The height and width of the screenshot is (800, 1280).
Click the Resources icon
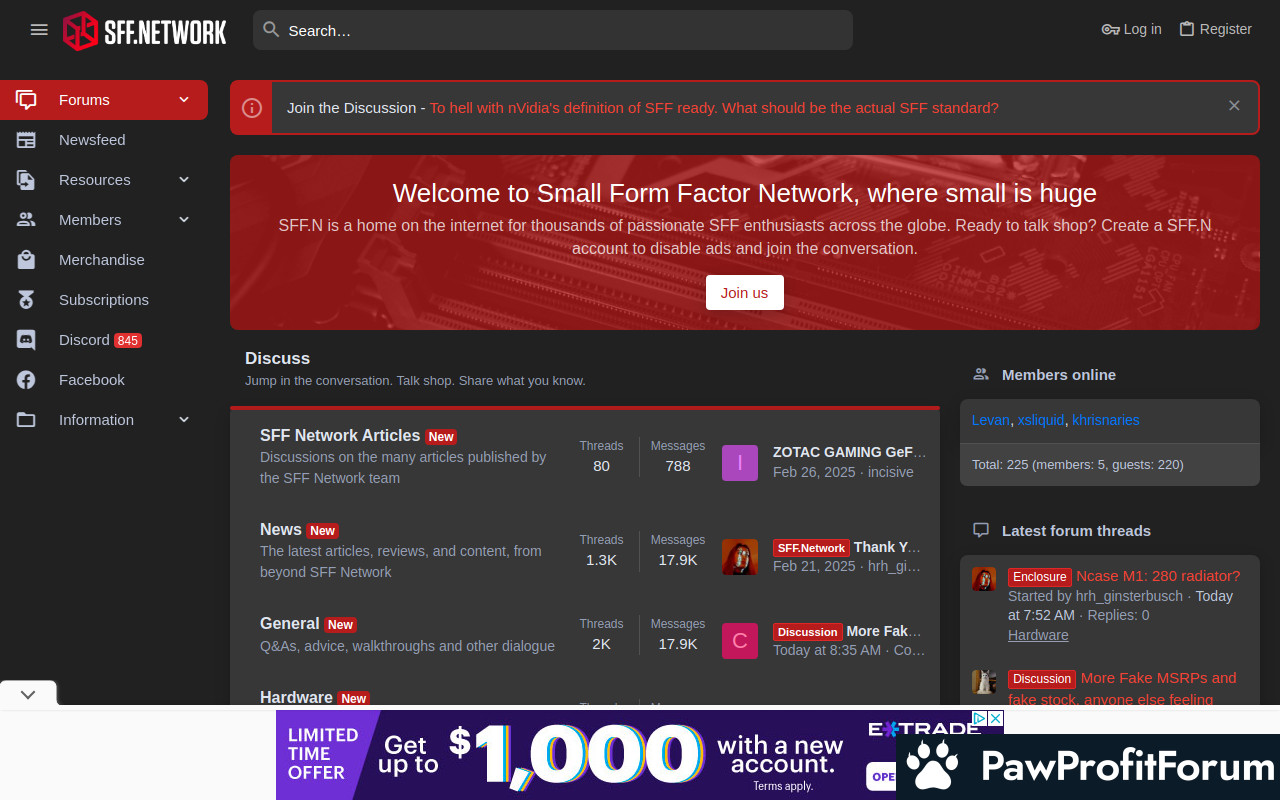pyautogui.click(x=26, y=180)
